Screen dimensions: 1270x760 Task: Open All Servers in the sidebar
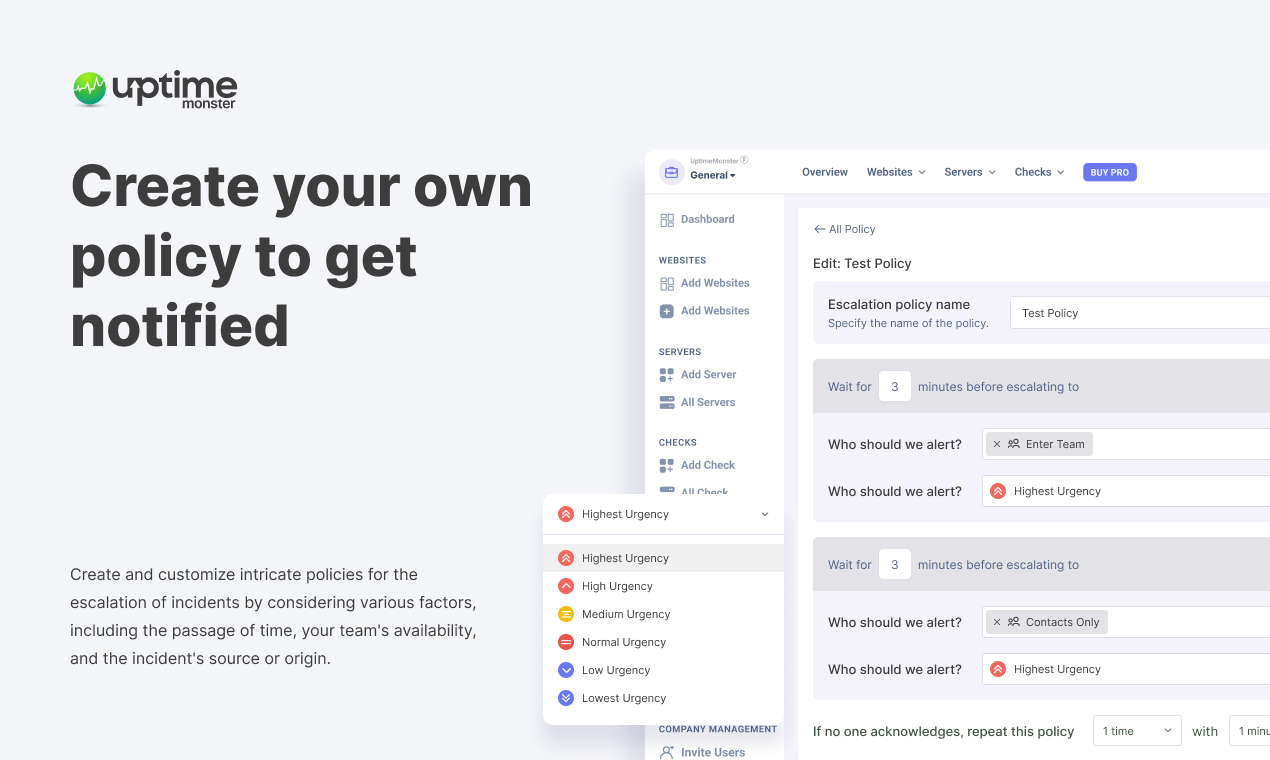coord(708,402)
